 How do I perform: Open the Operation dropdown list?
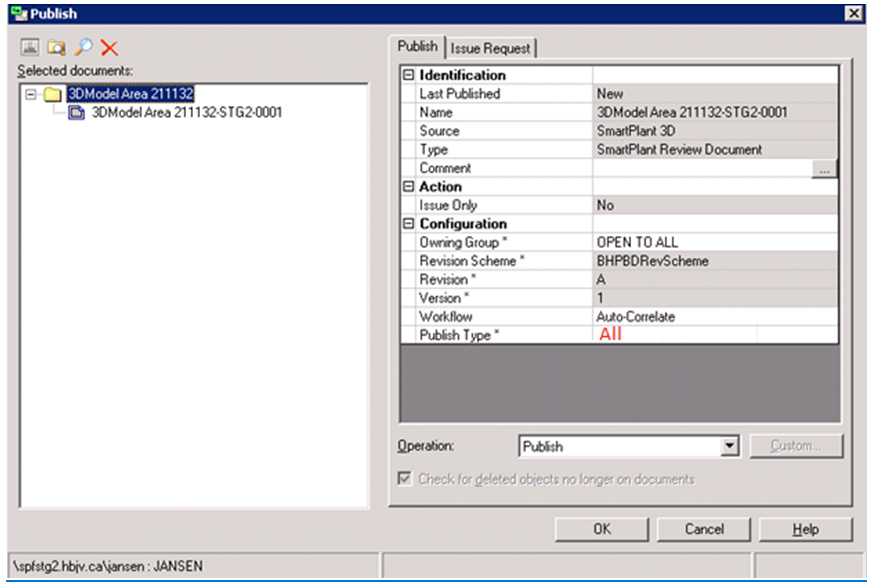pos(729,447)
